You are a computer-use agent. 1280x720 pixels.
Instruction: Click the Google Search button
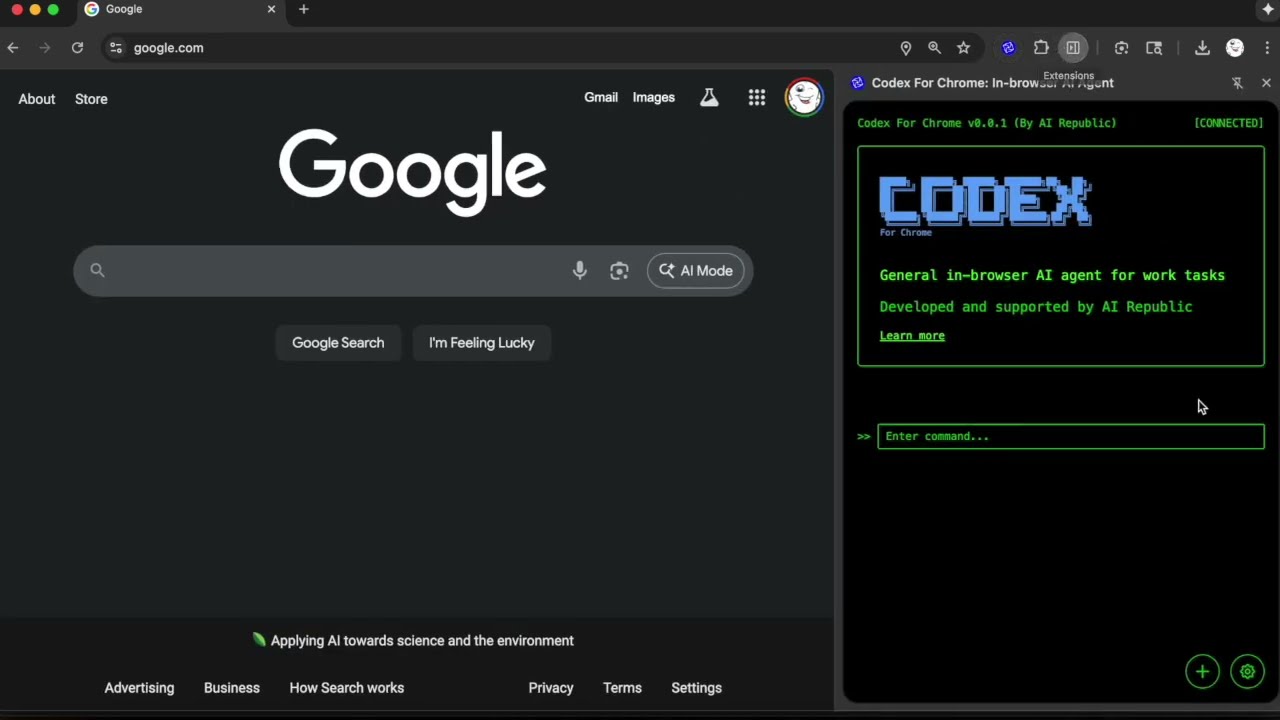tap(338, 343)
